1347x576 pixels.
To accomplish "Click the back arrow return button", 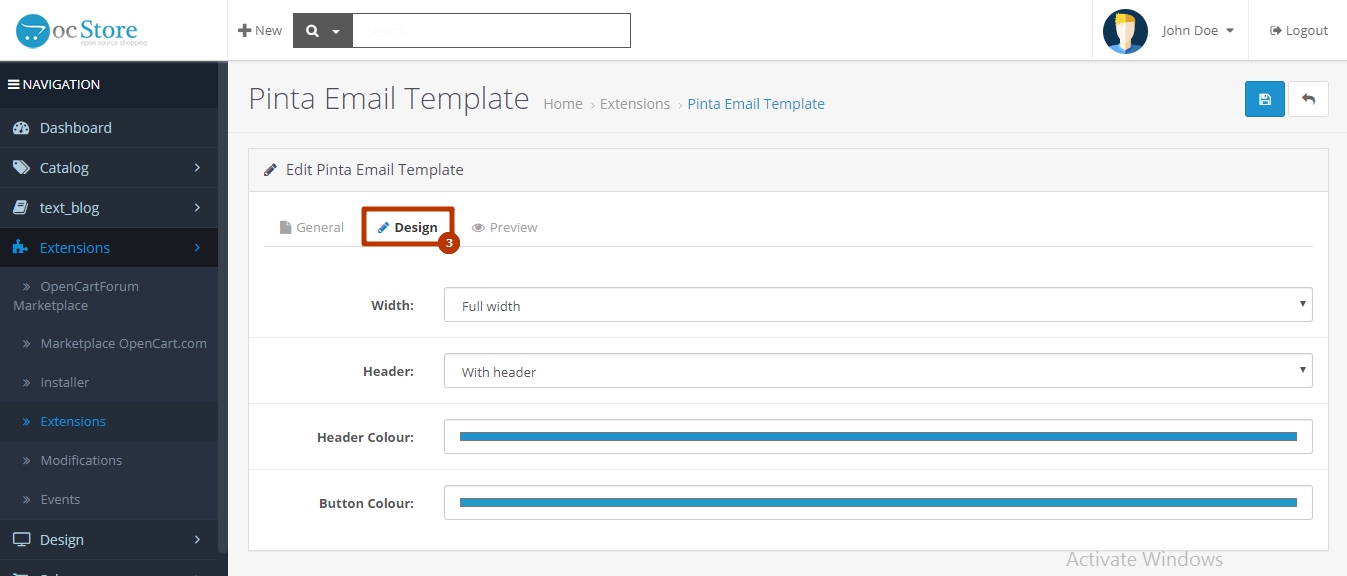I will 1308,99.
